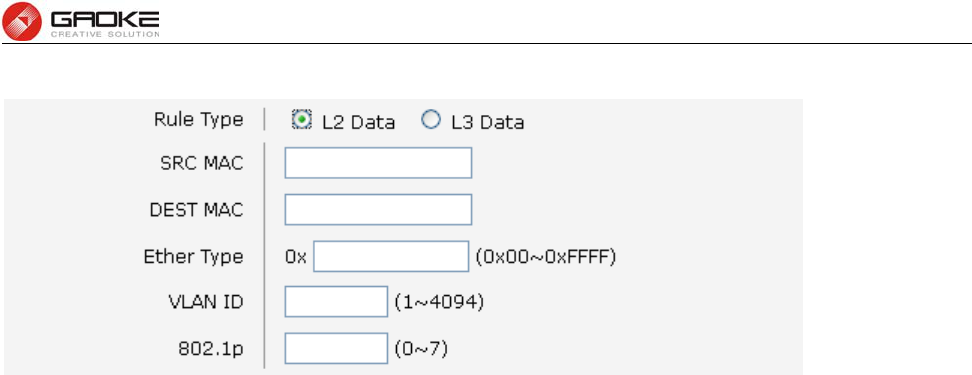Click the VLAN ID field label

pos(206,302)
